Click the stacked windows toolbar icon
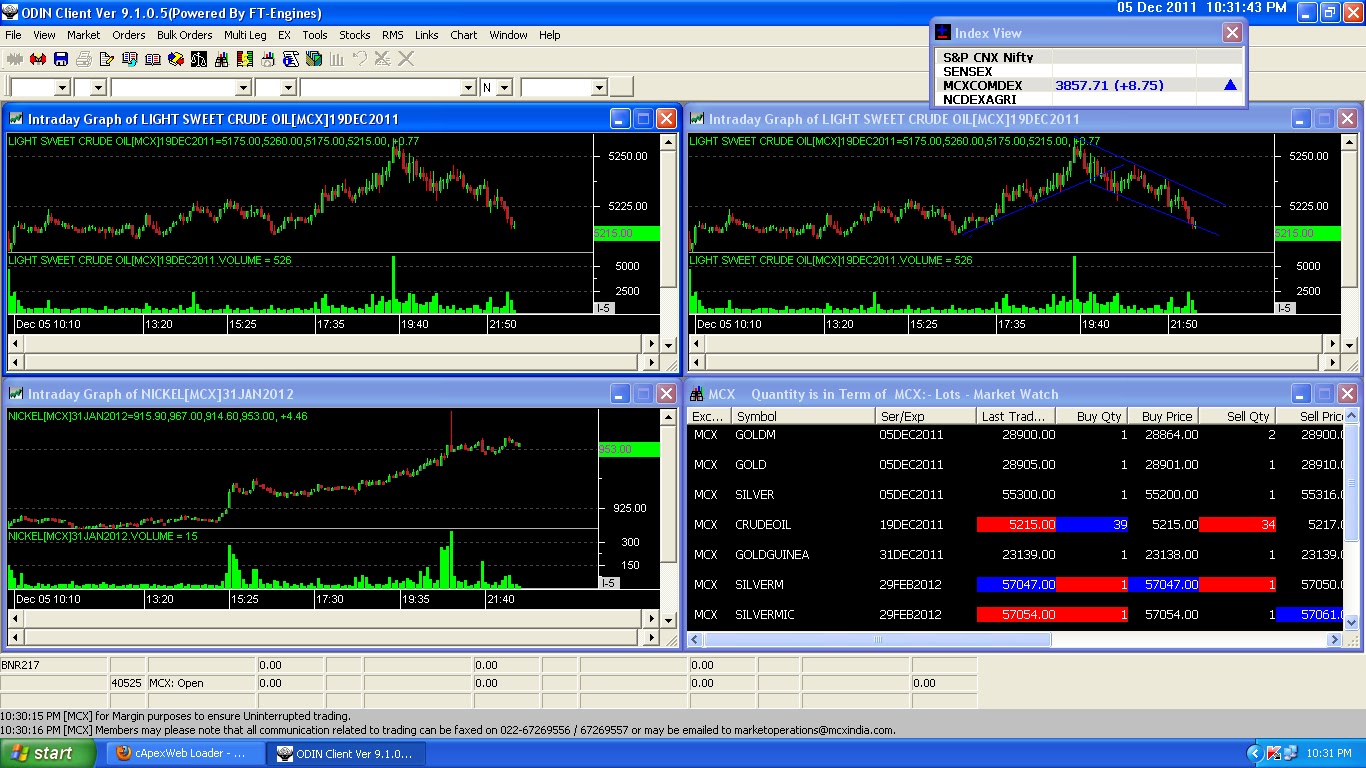Viewport: 1366px width, 768px height. pyautogui.click(x=129, y=59)
